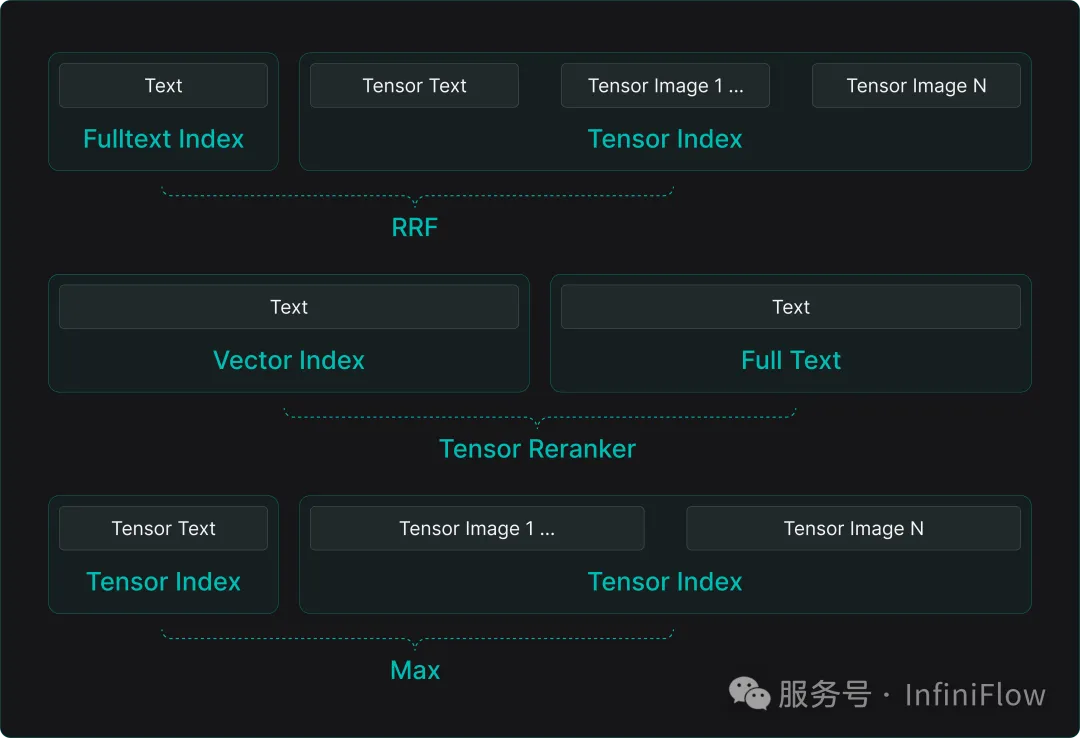Click the Text box above Fulltext Index
The image size is (1080, 738).
(163, 85)
